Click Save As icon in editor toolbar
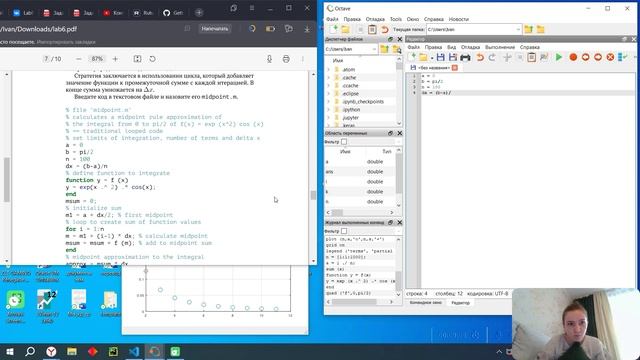The image size is (640, 360). coord(453,57)
